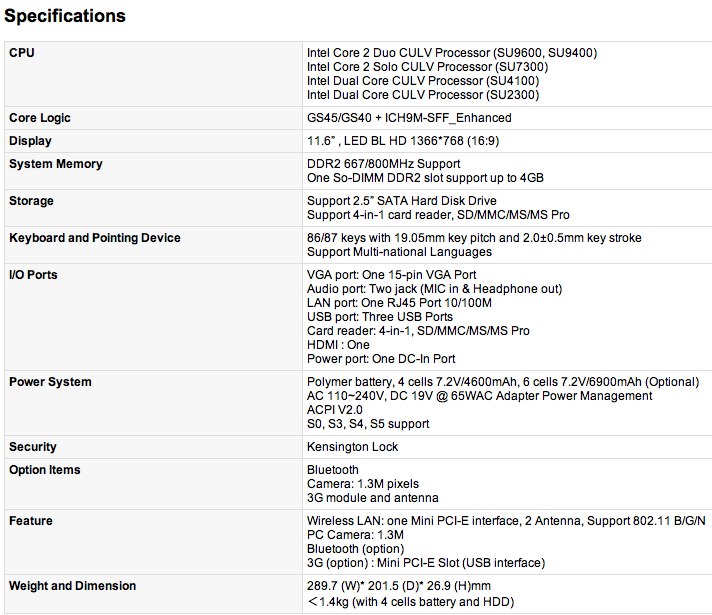Viewport: 712px width, 615px height.
Task: Click the I/O Ports label
Action: coord(33,275)
